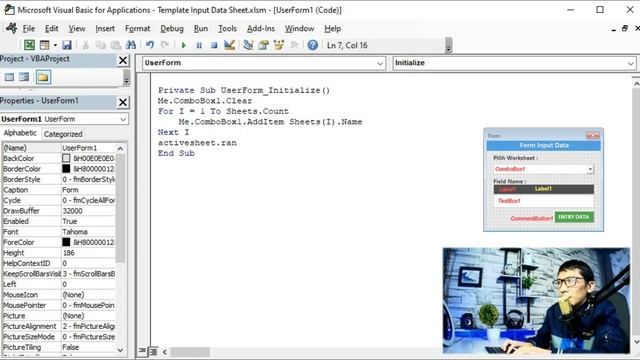Click the View Code icon in Project panel

9,77
